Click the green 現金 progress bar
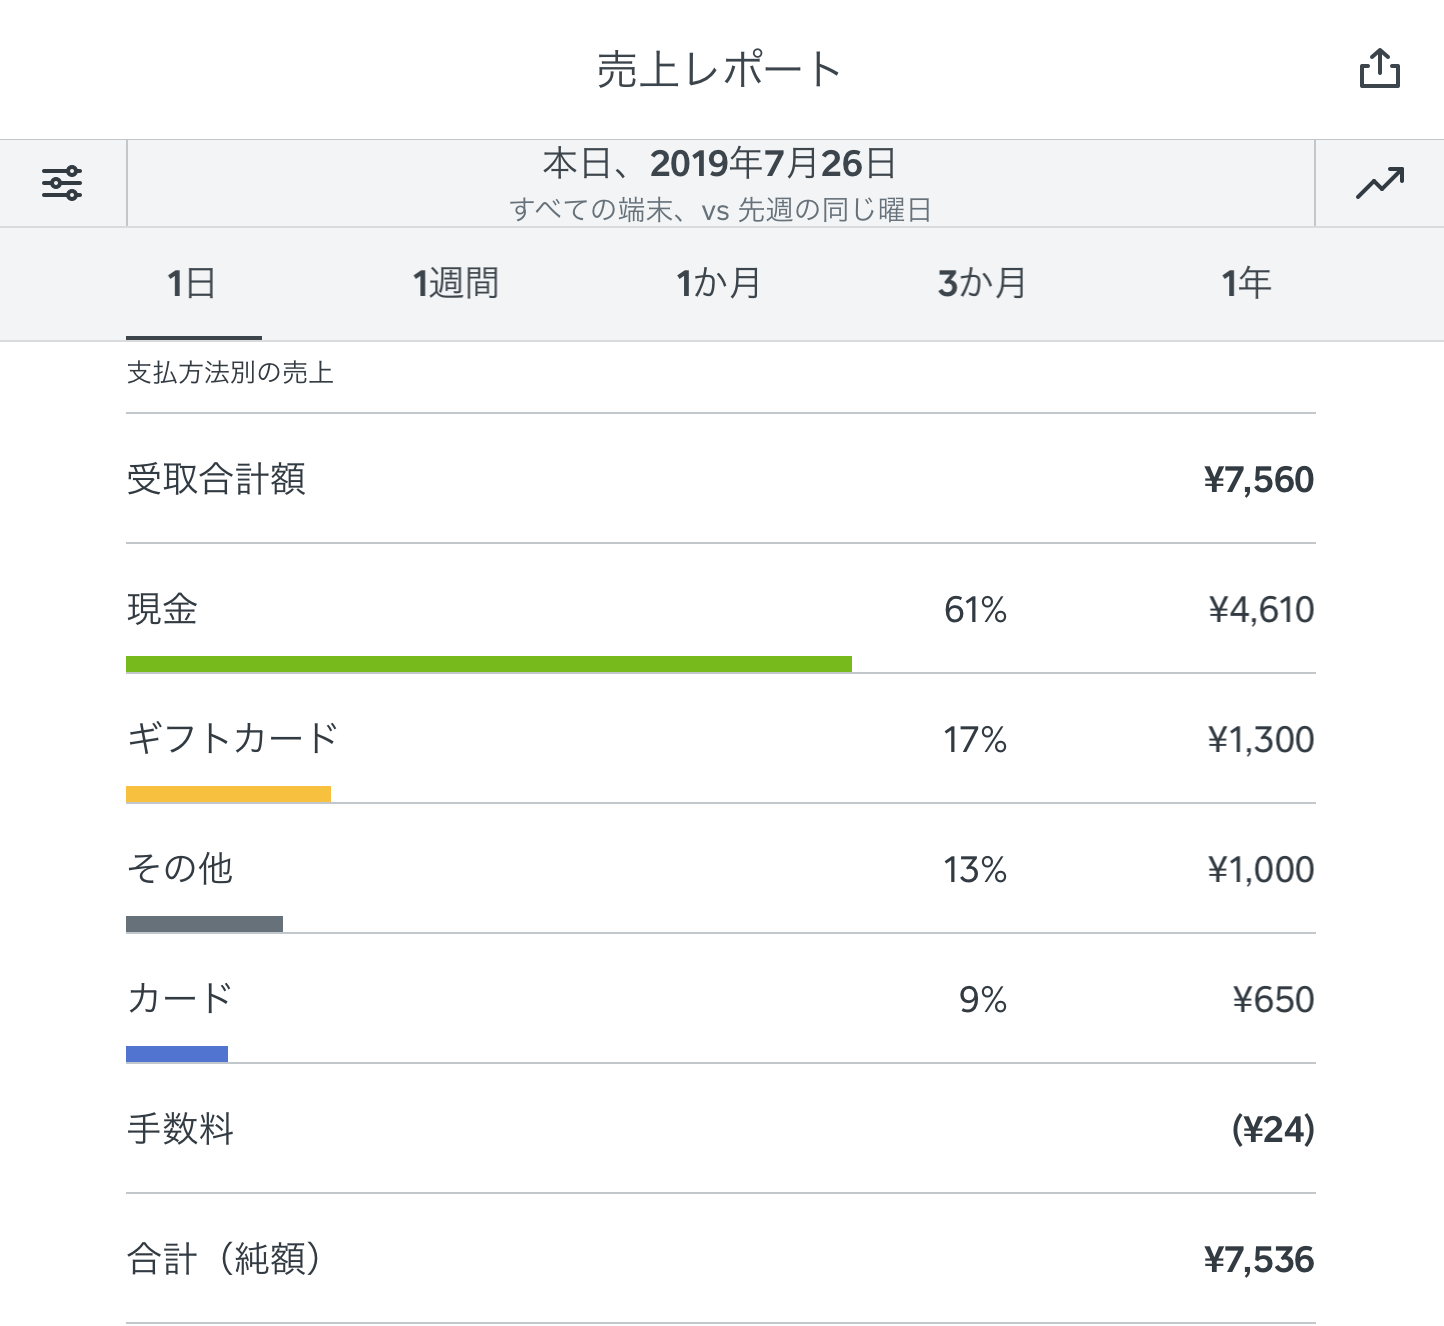Screen dimensions: 1444x1326 pyautogui.click(x=487, y=662)
